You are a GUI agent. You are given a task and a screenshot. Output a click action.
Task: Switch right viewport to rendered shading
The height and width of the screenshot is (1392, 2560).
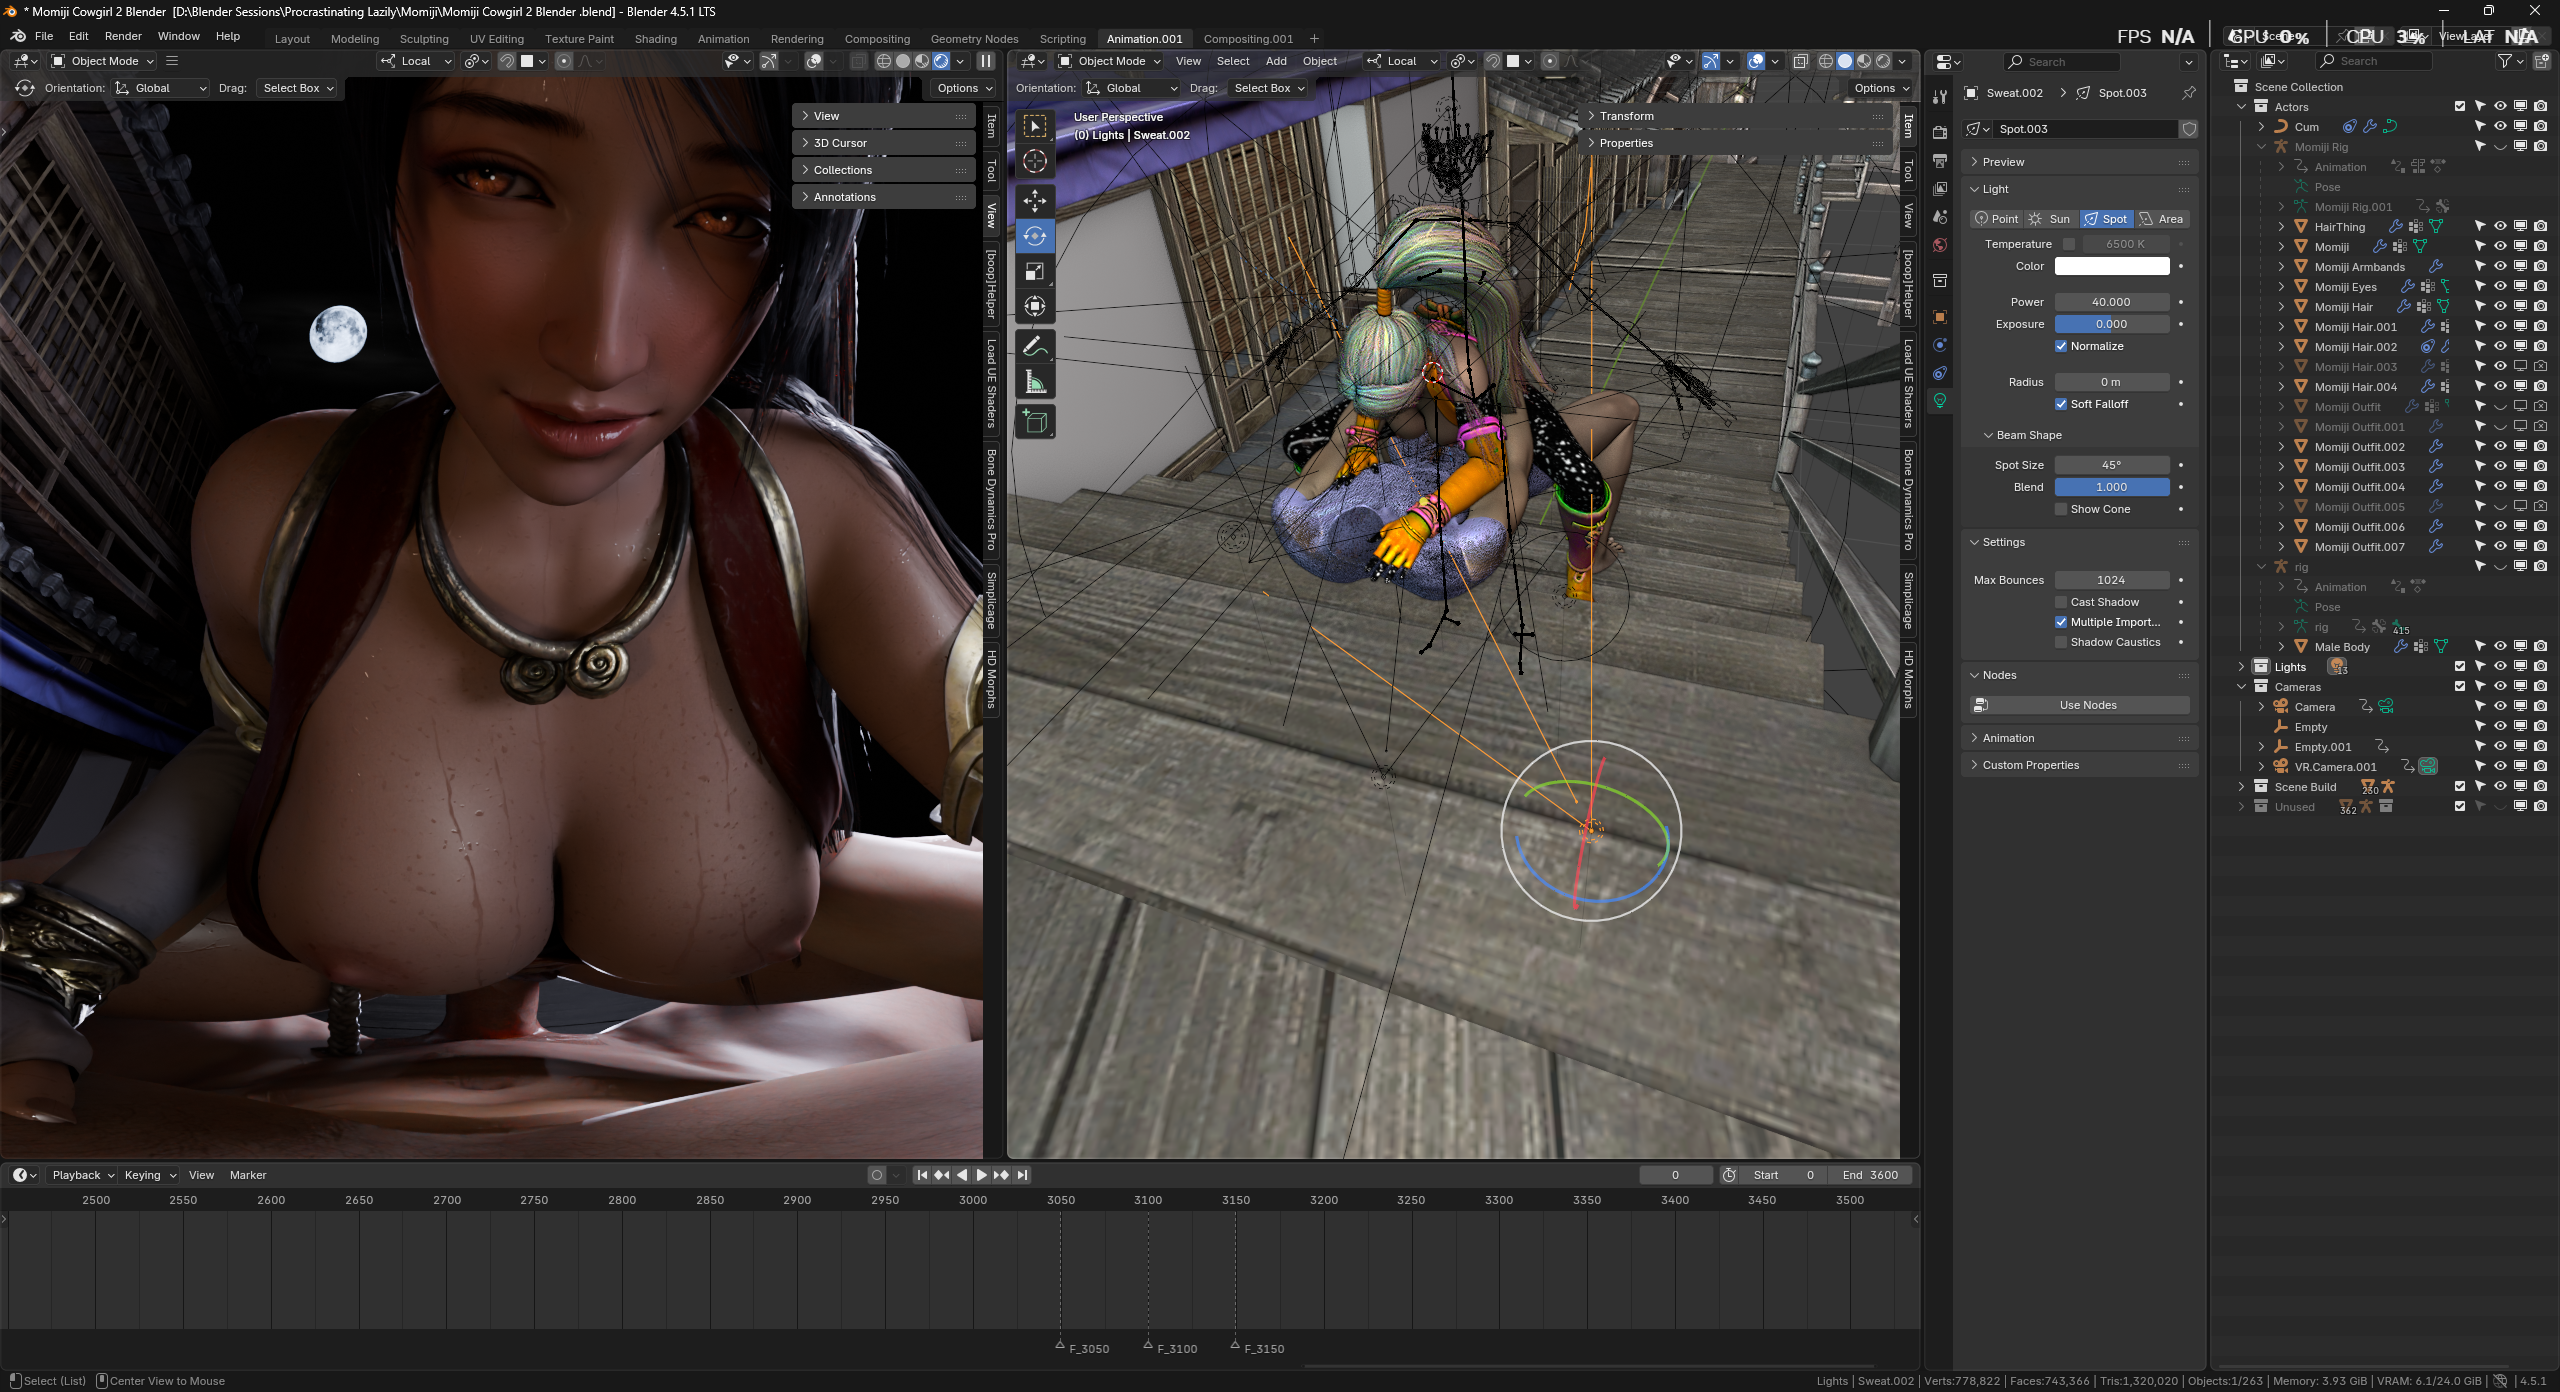pos(1884,61)
